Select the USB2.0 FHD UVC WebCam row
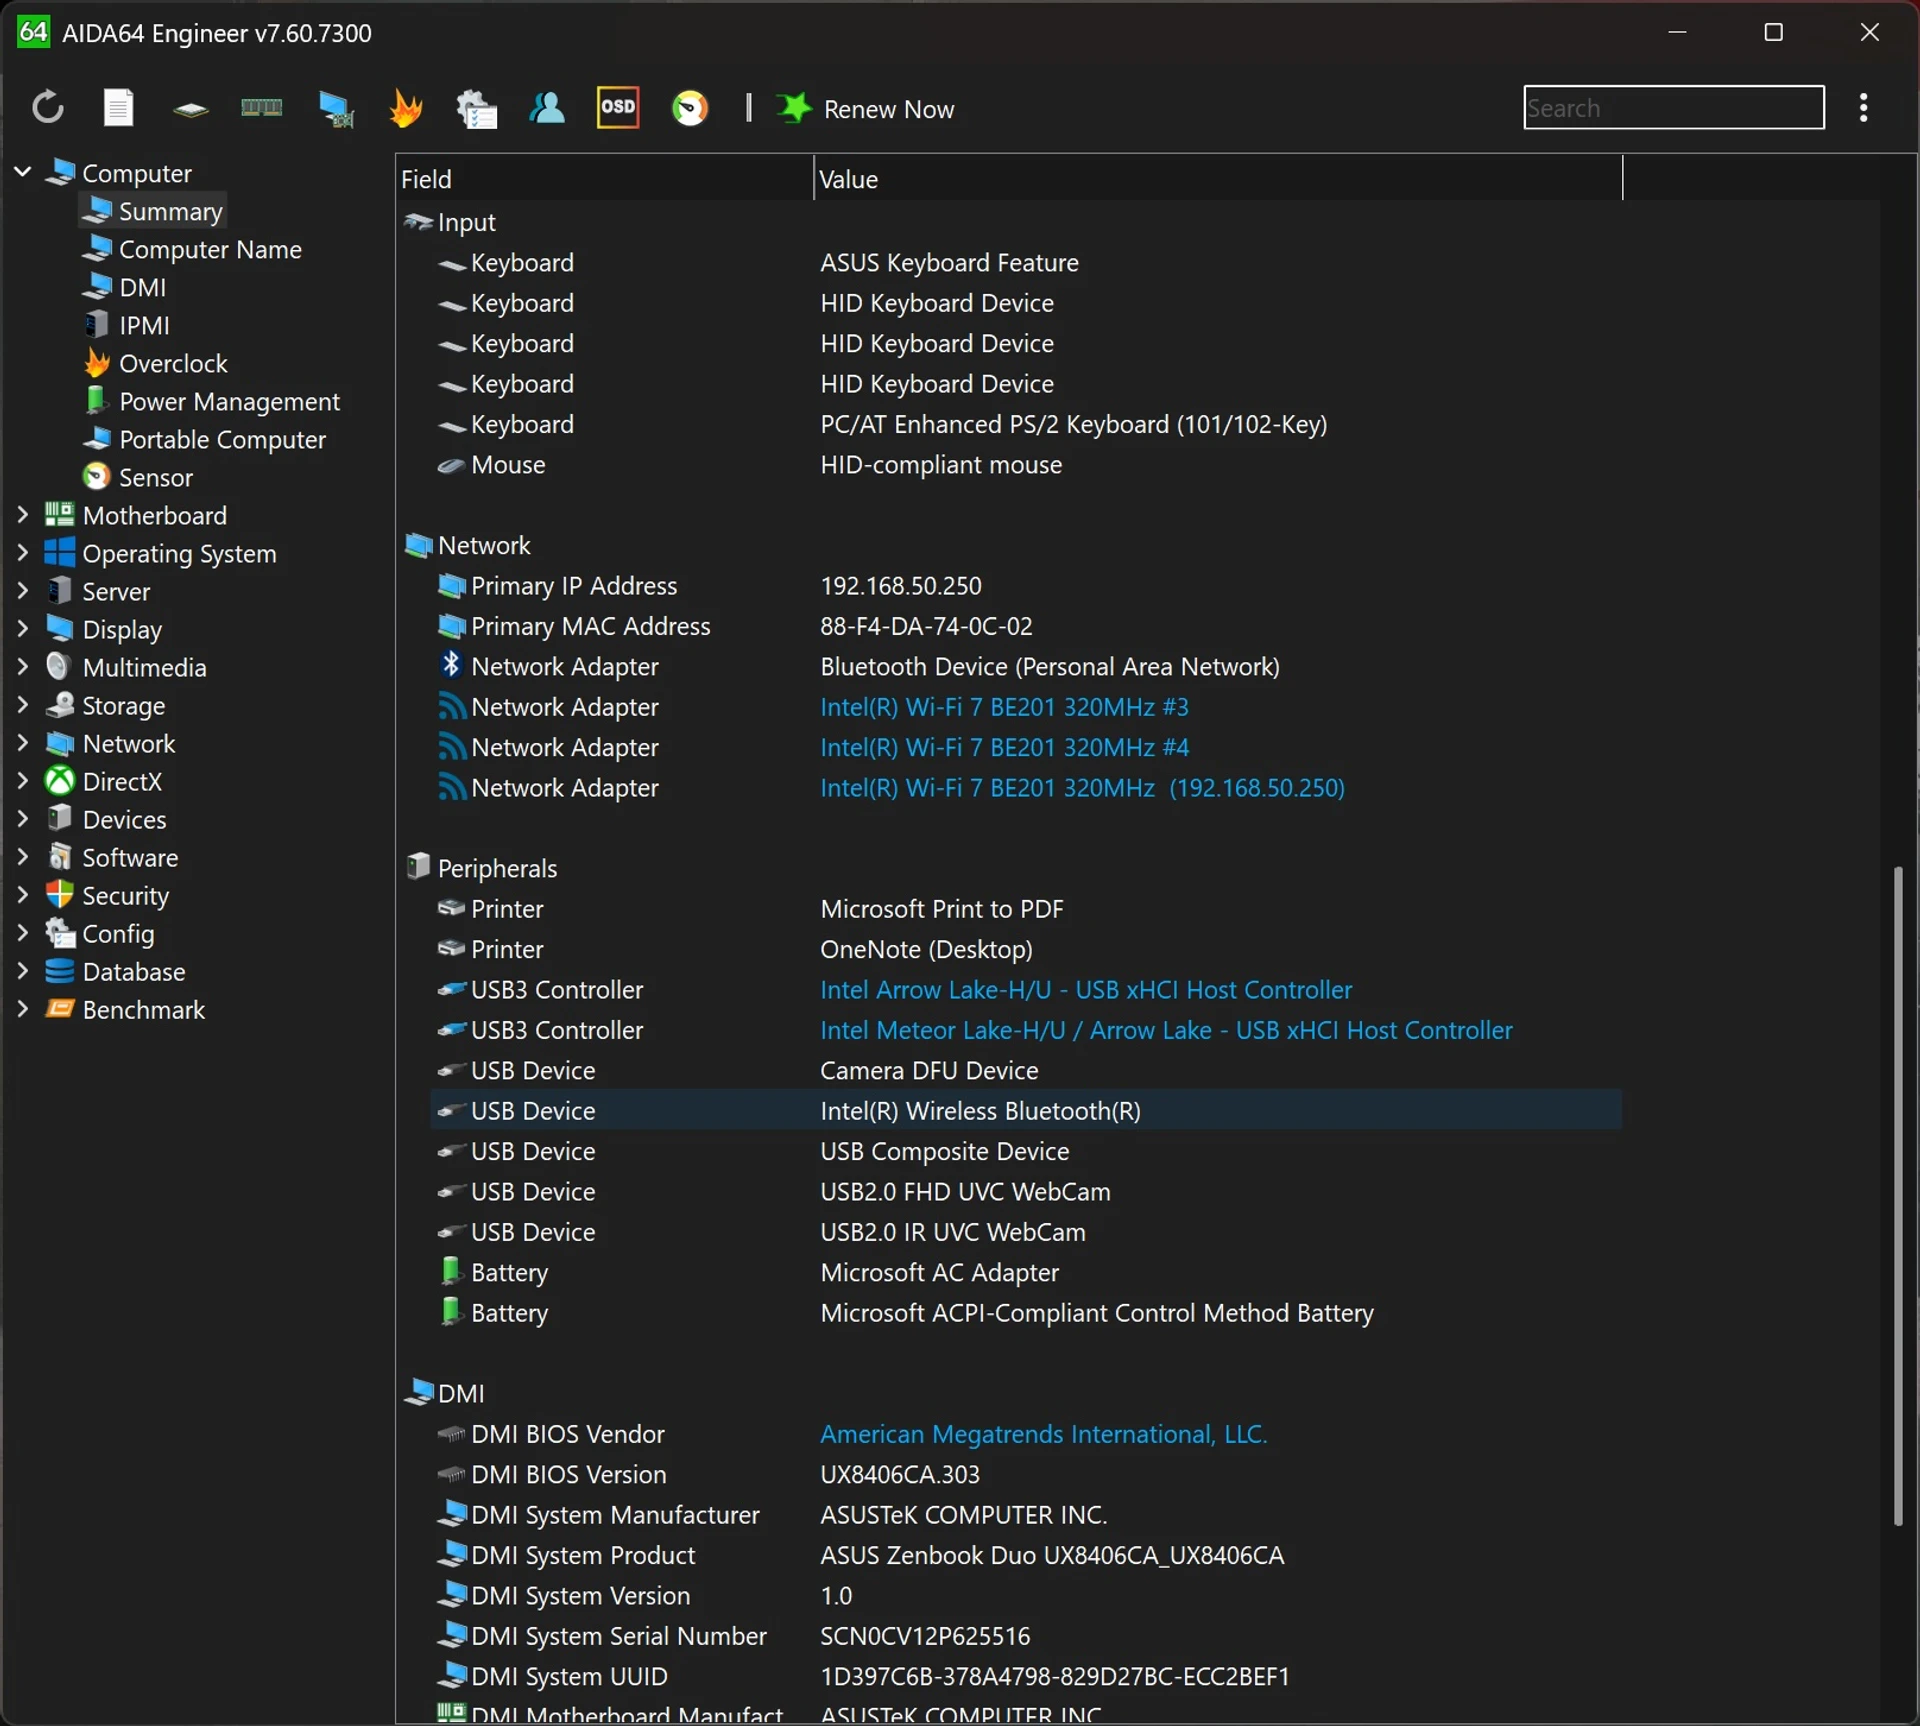1920x1726 pixels. (1026, 1192)
